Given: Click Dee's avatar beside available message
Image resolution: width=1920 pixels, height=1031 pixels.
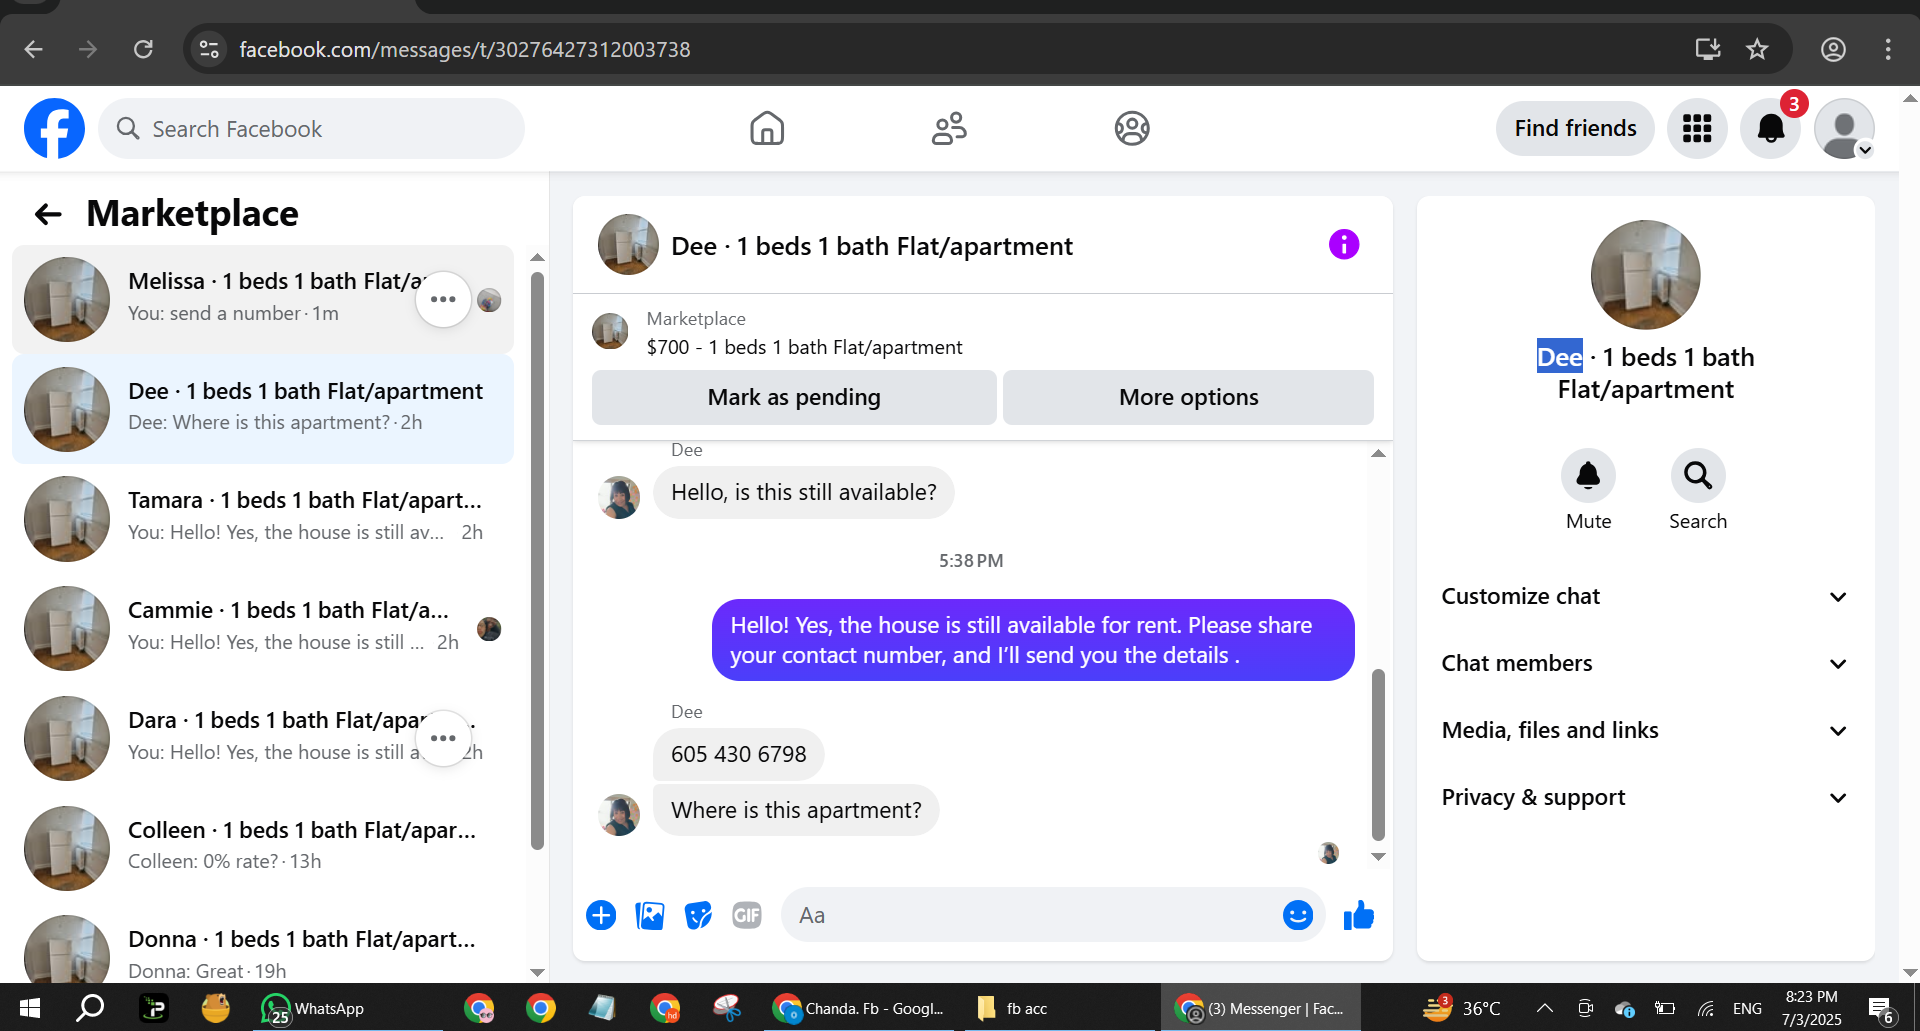Looking at the screenshot, I should [x=619, y=497].
